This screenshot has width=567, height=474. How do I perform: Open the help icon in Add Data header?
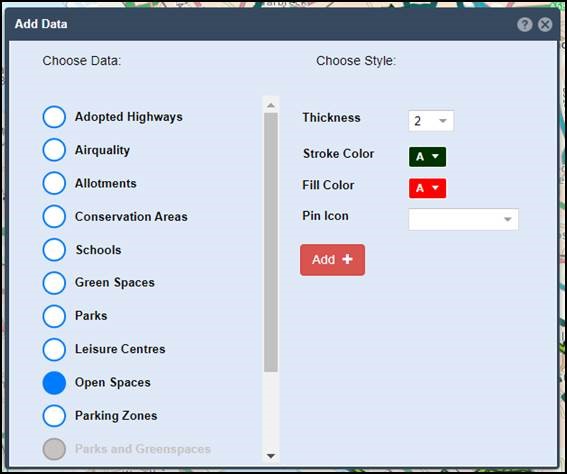524,25
